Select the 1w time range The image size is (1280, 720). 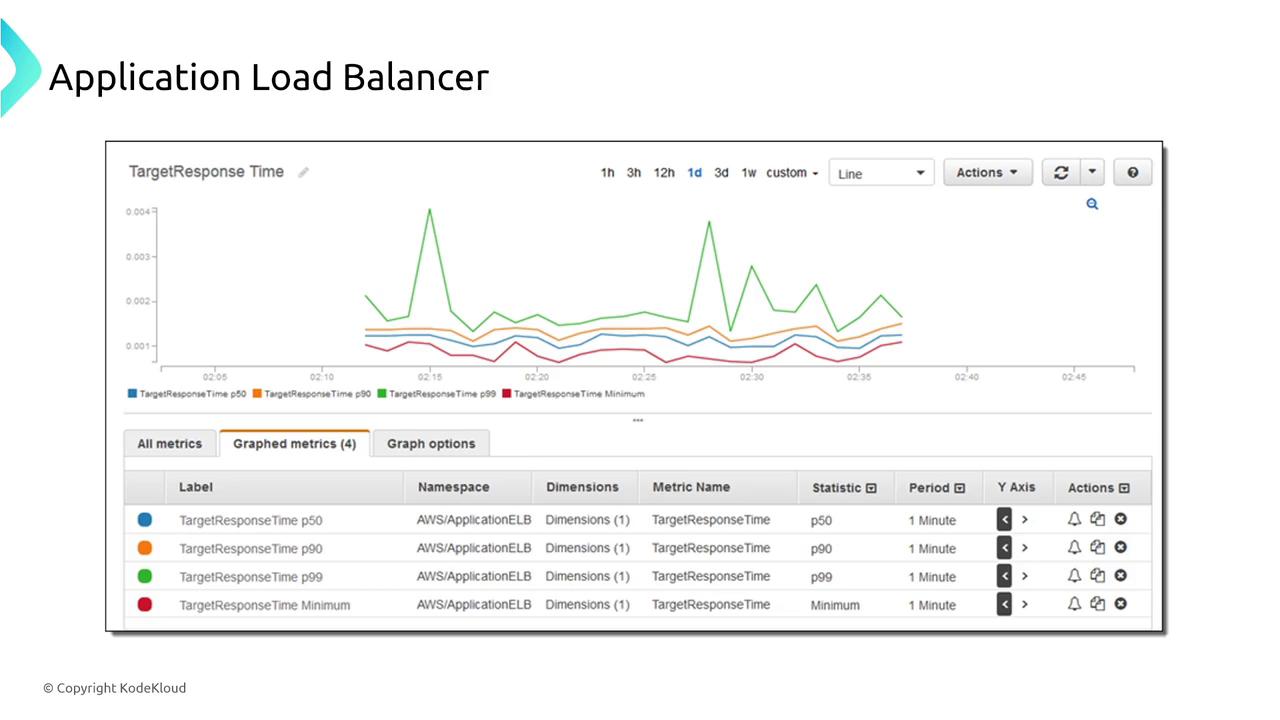pyautogui.click(x=748, y=173)
